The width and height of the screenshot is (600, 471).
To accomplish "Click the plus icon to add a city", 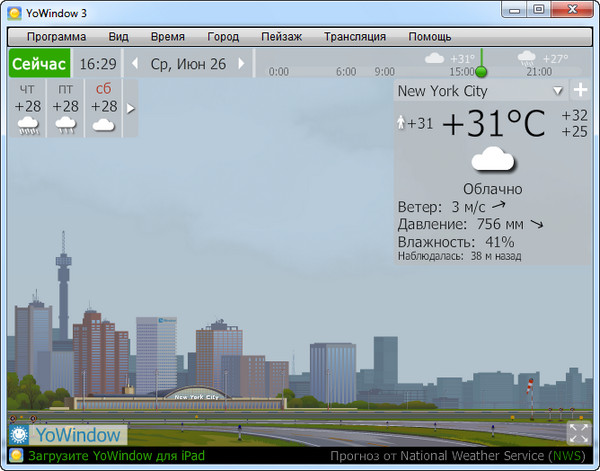I will pyautogui.click(x=580, y=90).
